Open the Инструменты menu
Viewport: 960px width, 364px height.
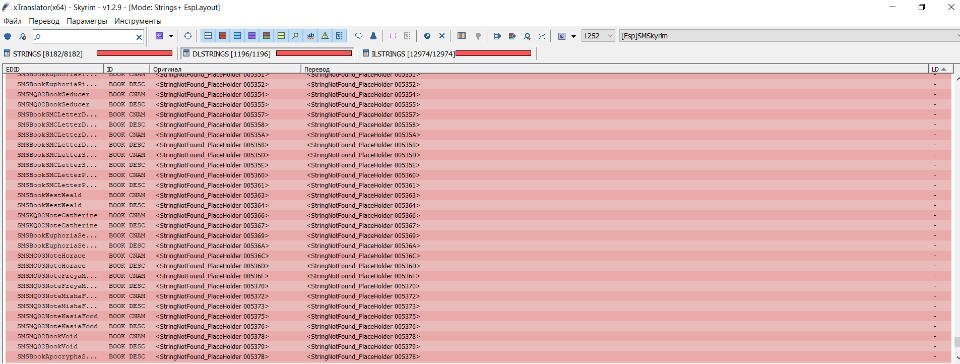pyautogui.click(x=138, y=21)
